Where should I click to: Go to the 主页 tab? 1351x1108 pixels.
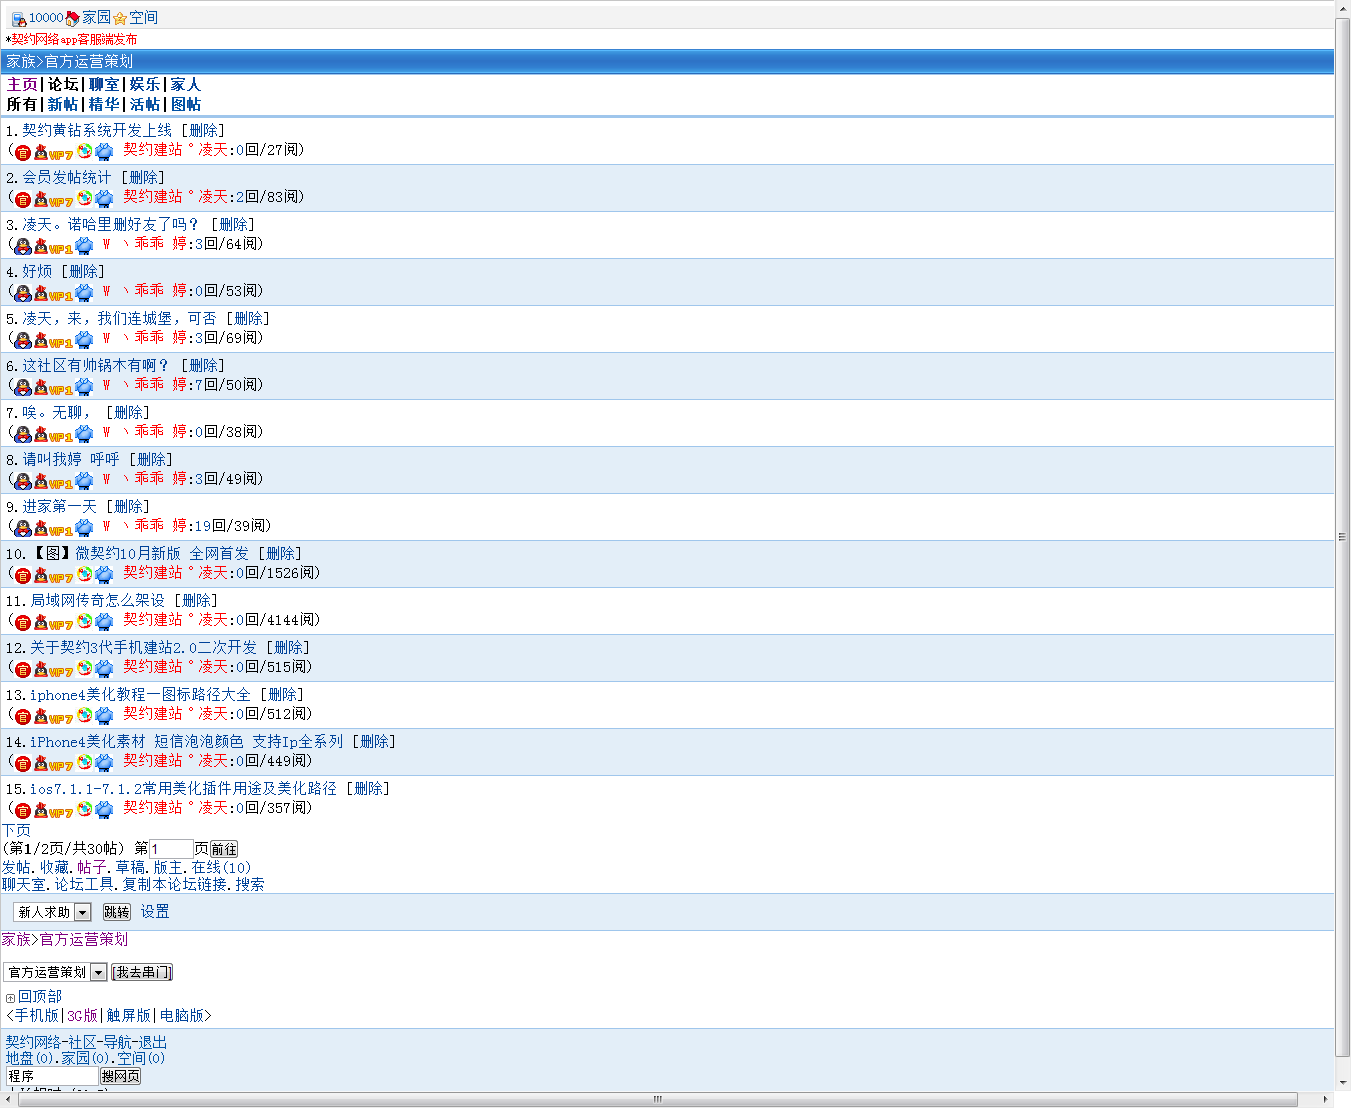22,85
